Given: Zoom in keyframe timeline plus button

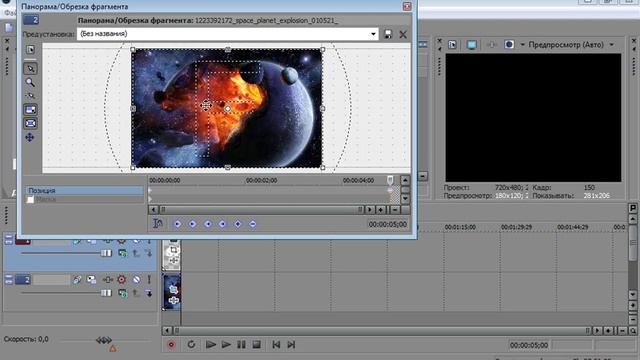Looking at the screenshot, I should [380, 210].
